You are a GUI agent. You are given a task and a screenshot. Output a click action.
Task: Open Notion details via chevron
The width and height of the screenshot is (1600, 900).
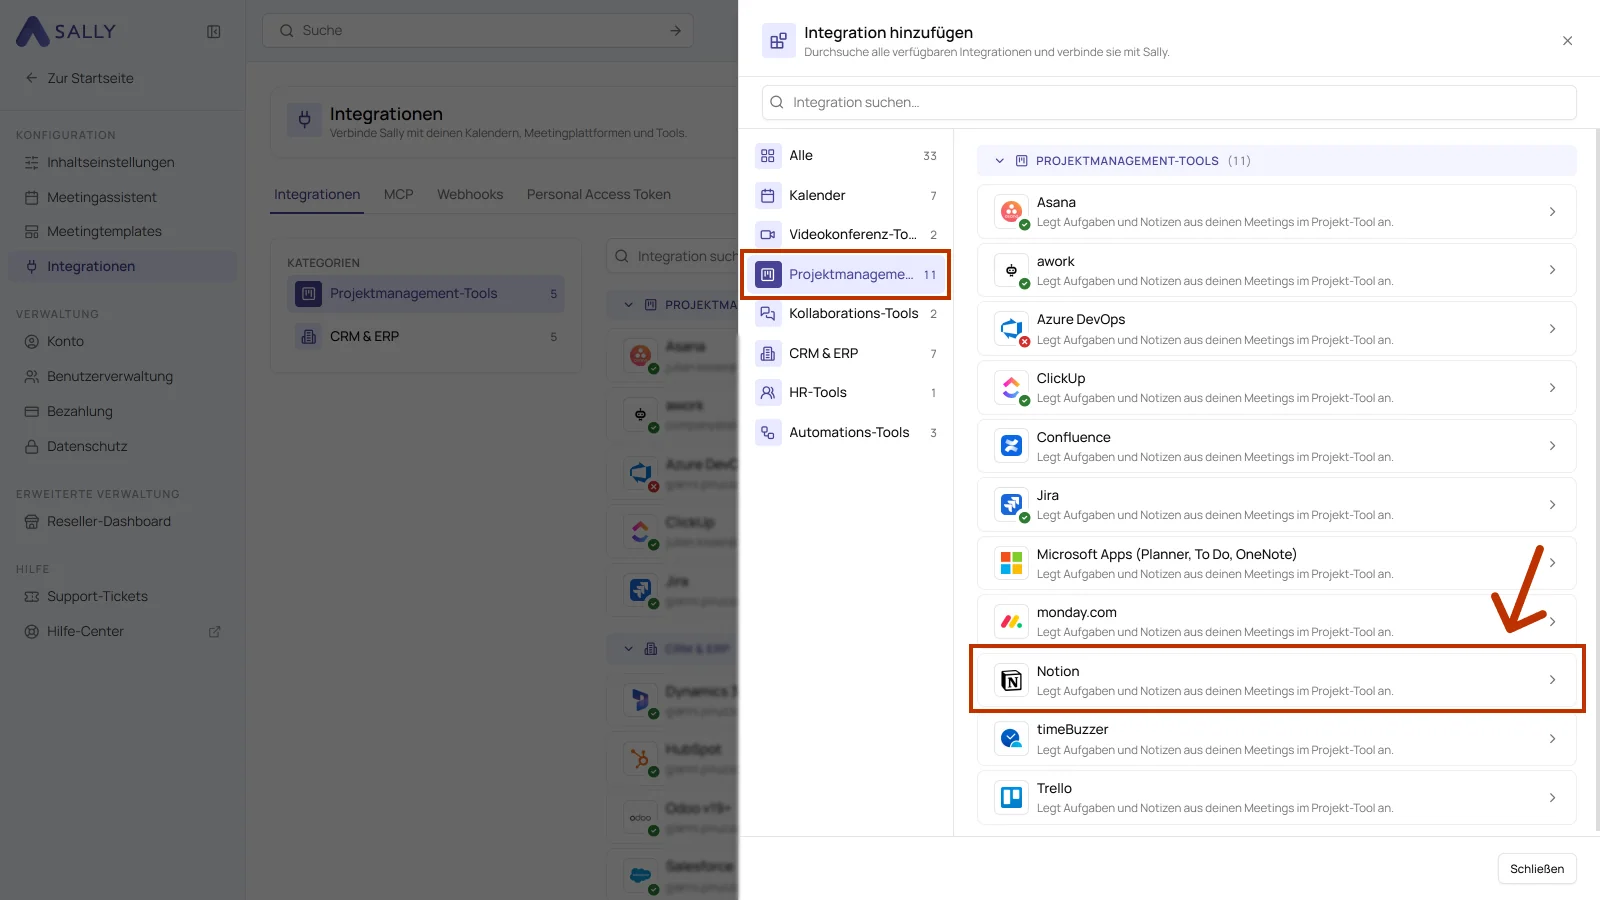pos(1552,680)
